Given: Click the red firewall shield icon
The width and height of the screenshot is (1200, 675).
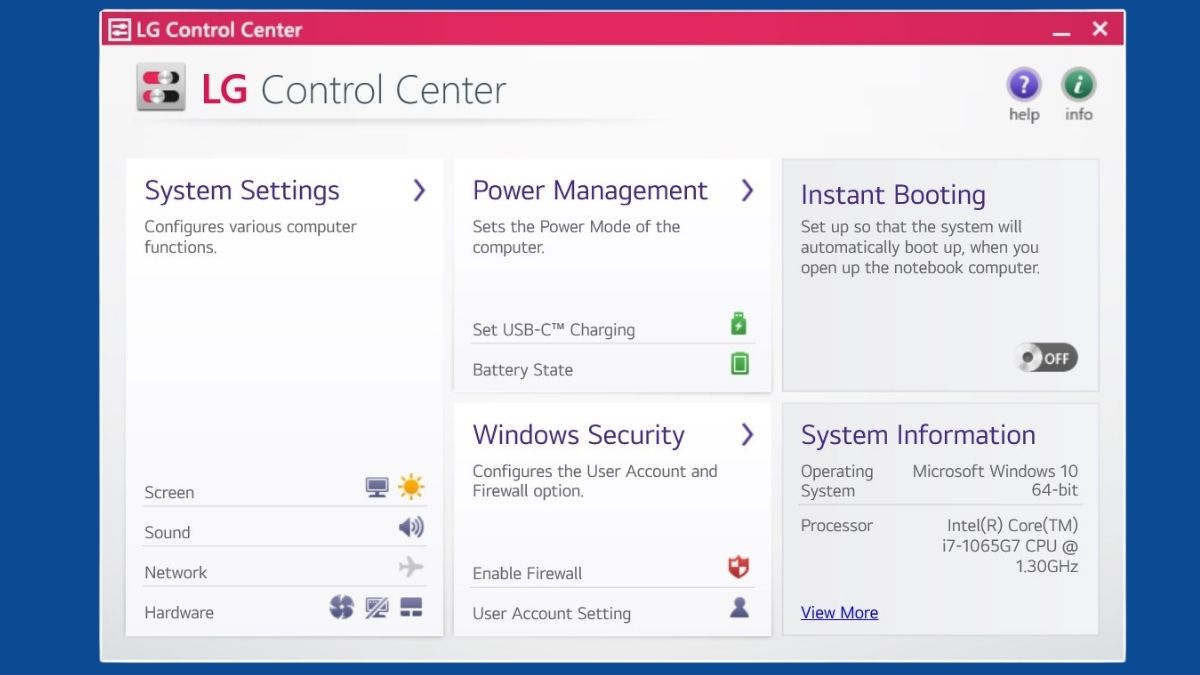Looking at the screenshot, I should [x=739, y=568].
